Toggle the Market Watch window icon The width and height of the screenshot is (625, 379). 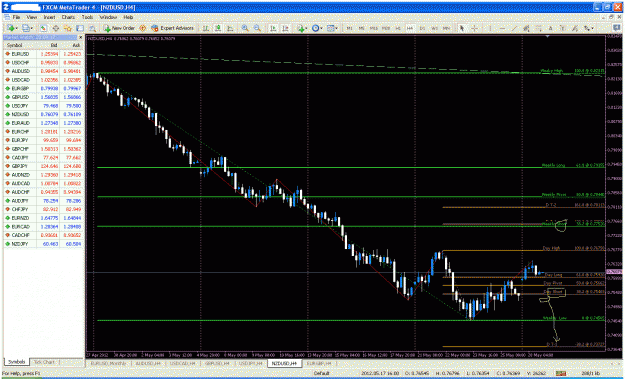43,28
